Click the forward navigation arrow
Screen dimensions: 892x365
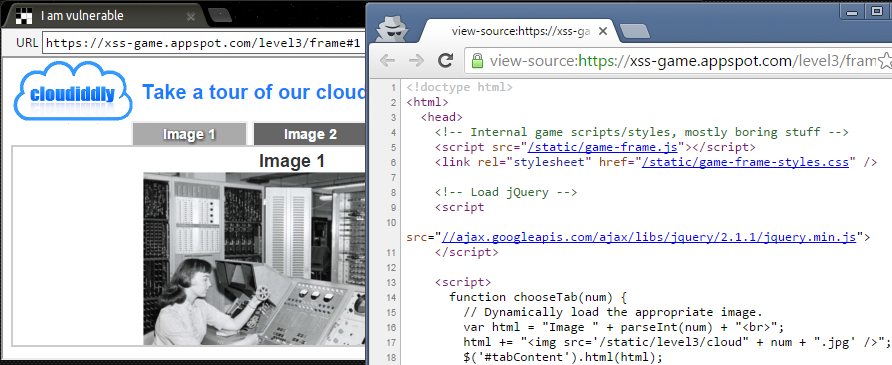pos(416,60)
